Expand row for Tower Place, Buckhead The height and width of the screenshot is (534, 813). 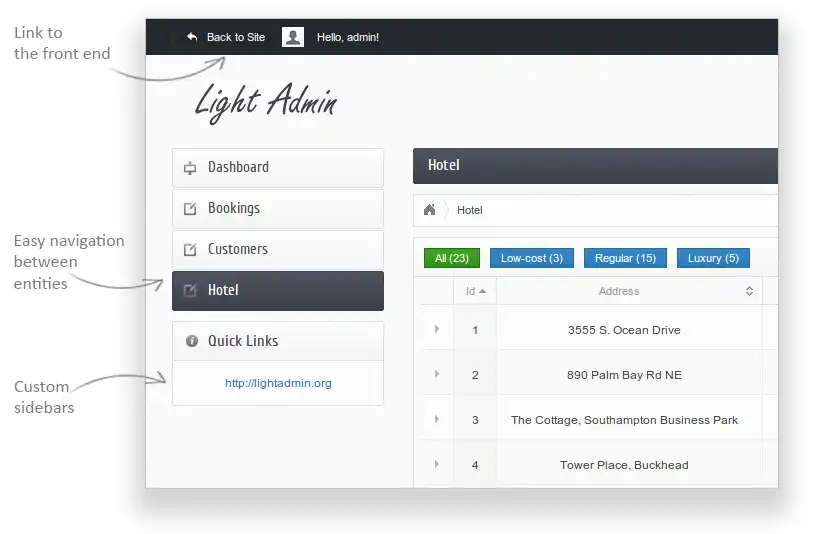[x=437, y=464]
